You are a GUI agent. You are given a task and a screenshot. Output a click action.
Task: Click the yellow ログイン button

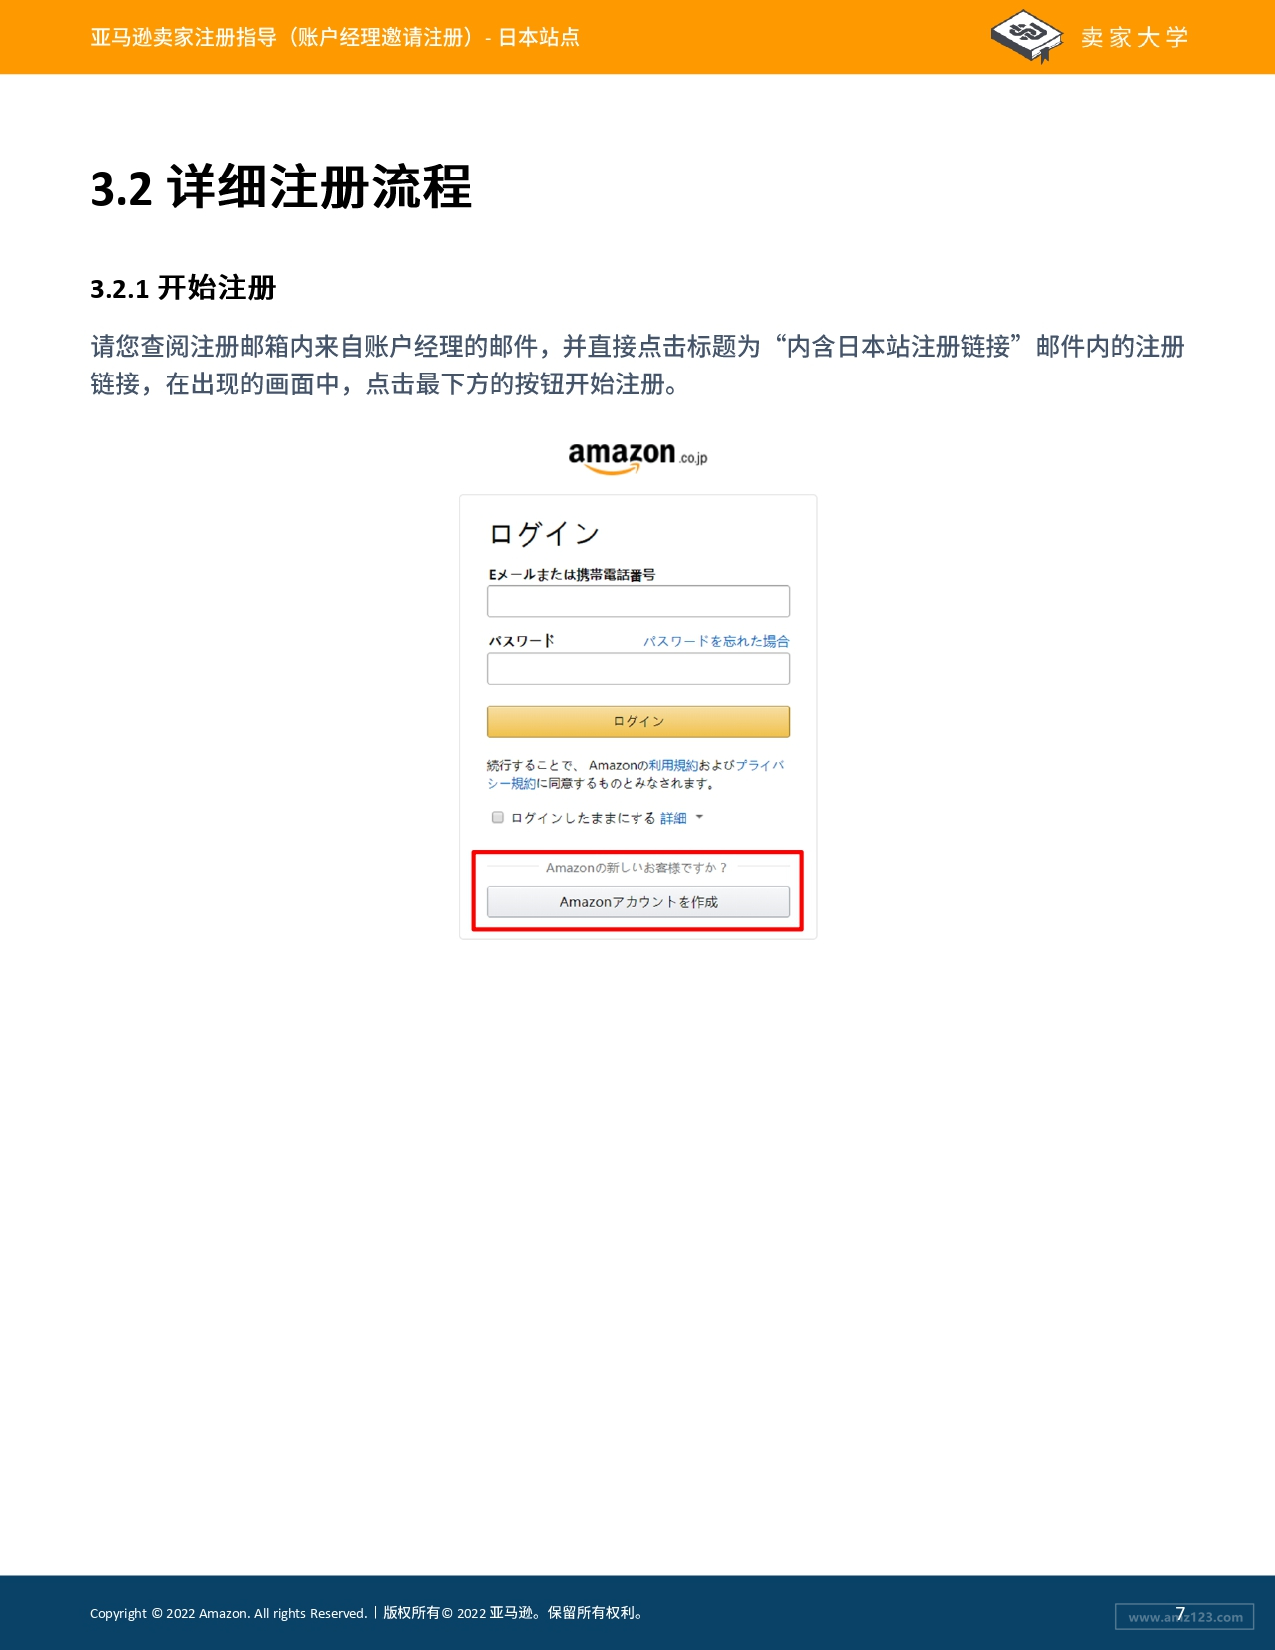(638, 721)
